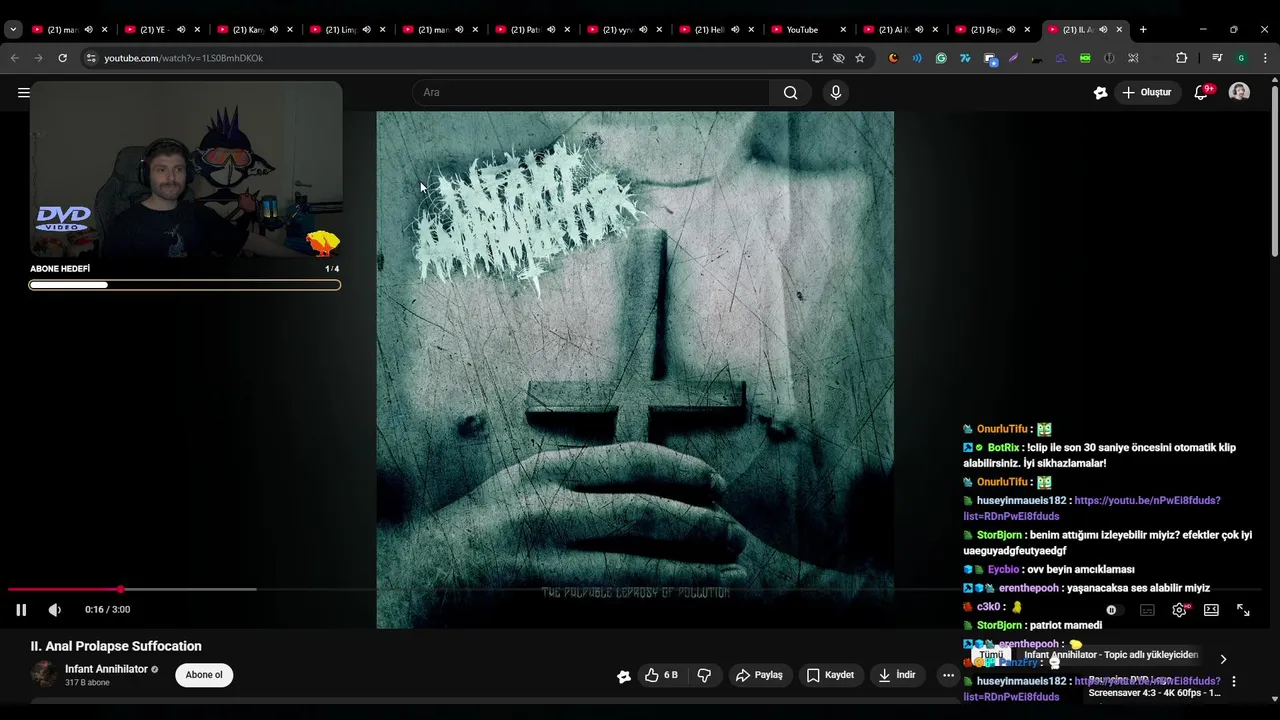Switch to the '(21) vyrv' tab
The height and width of the screenshot is (720, 1280).
point(624,30)
